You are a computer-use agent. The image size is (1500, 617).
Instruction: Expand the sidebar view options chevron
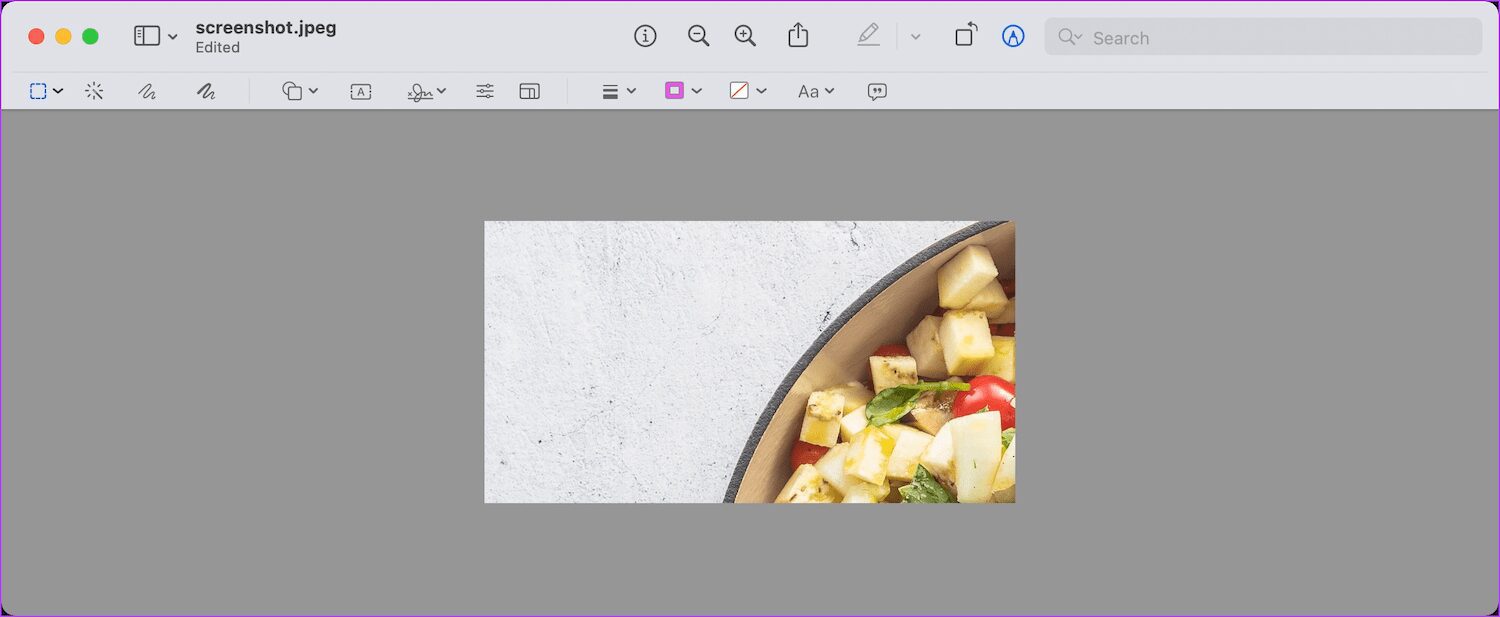pyautogui.click(x=173, y=37)
